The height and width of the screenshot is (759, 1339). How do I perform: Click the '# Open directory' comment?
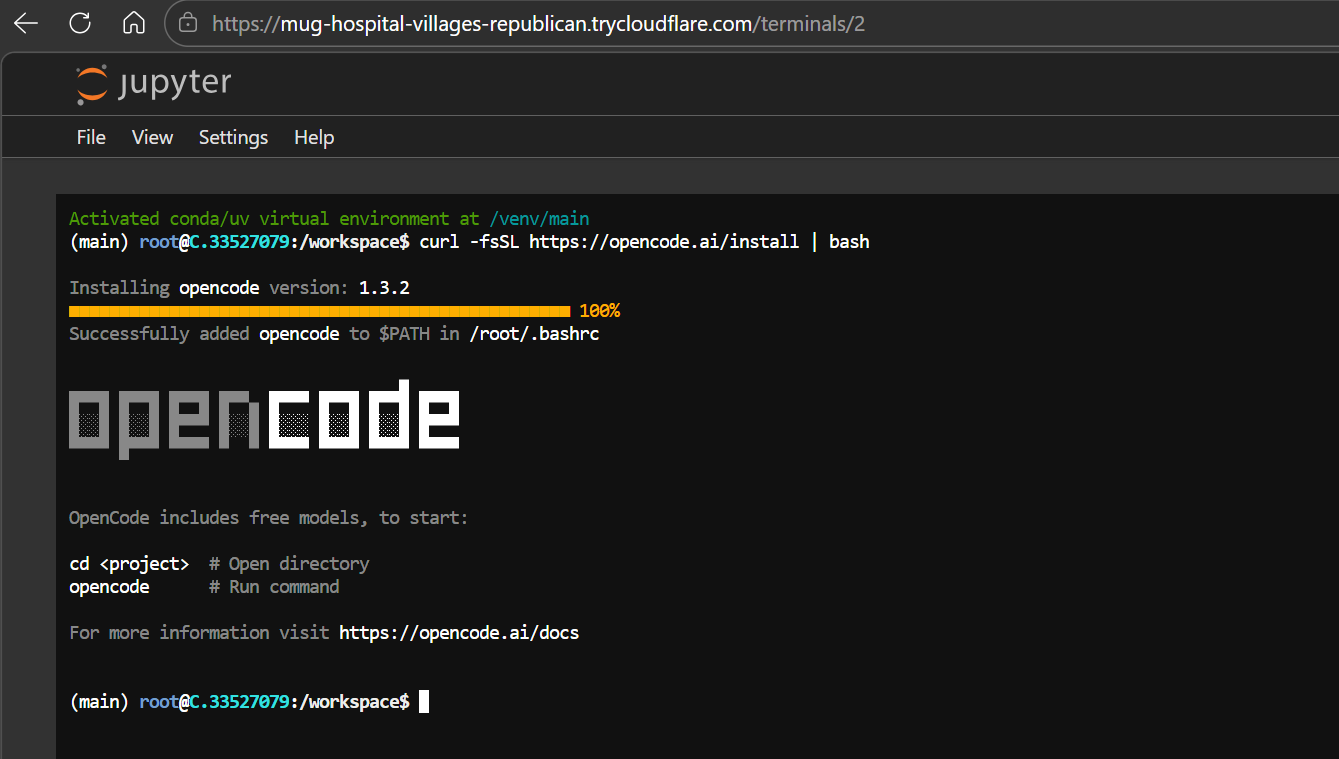point(289,564)
